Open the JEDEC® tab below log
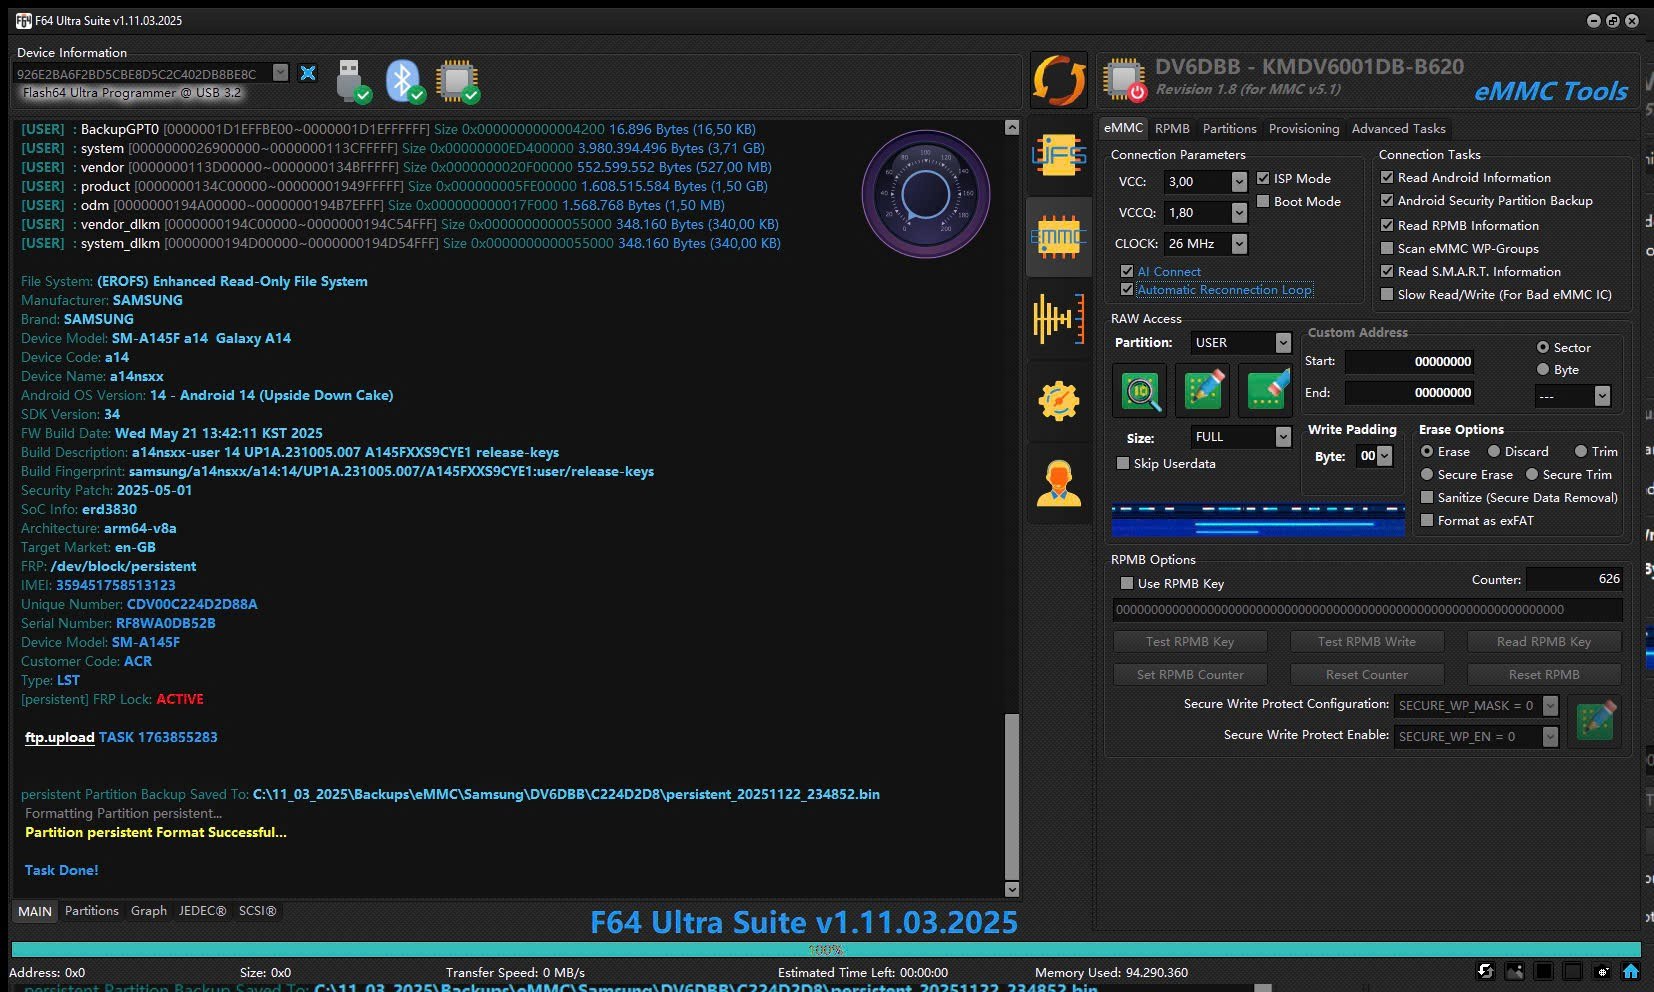The height and width of the screenshot is (992, 1654). [202, 910]
